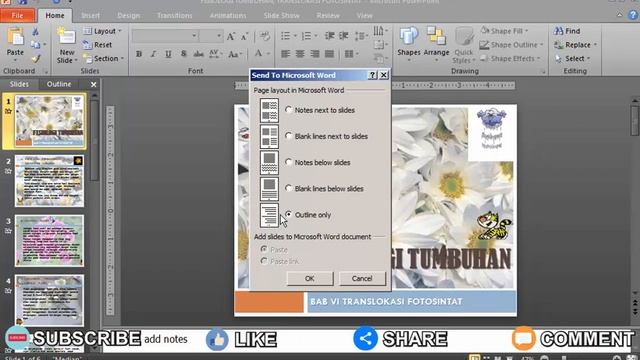Click Cancel in Send To Microsoft Word
Viewport: 640px width, 360px height.
(x=362, y=278)
